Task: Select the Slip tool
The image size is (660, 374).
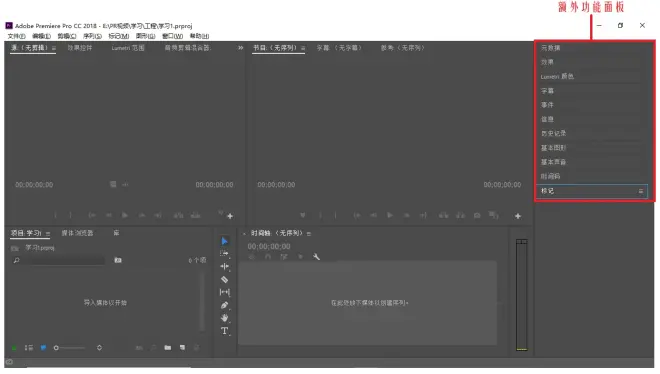Action: click(224, 292)
